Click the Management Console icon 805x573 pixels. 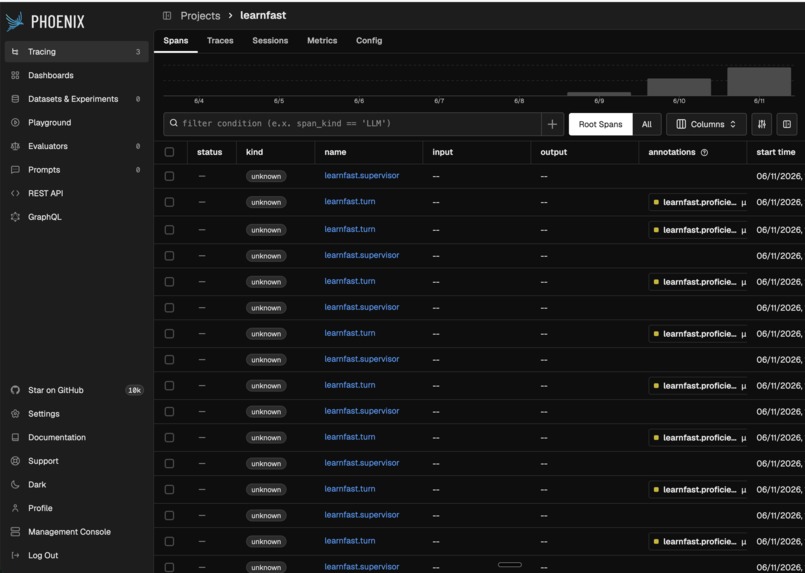click(15, 532)
